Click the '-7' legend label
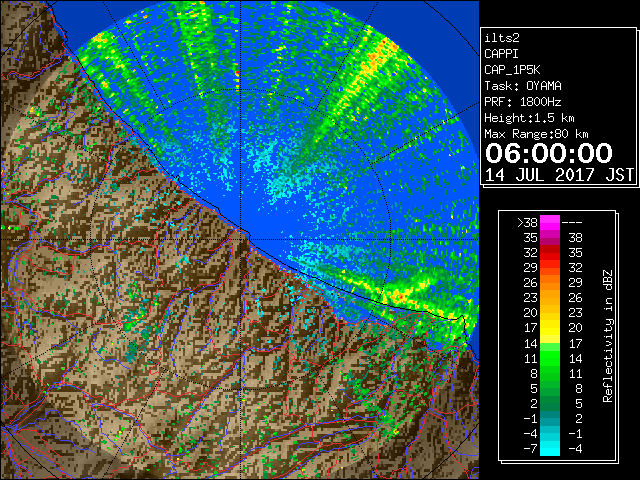 530,449
